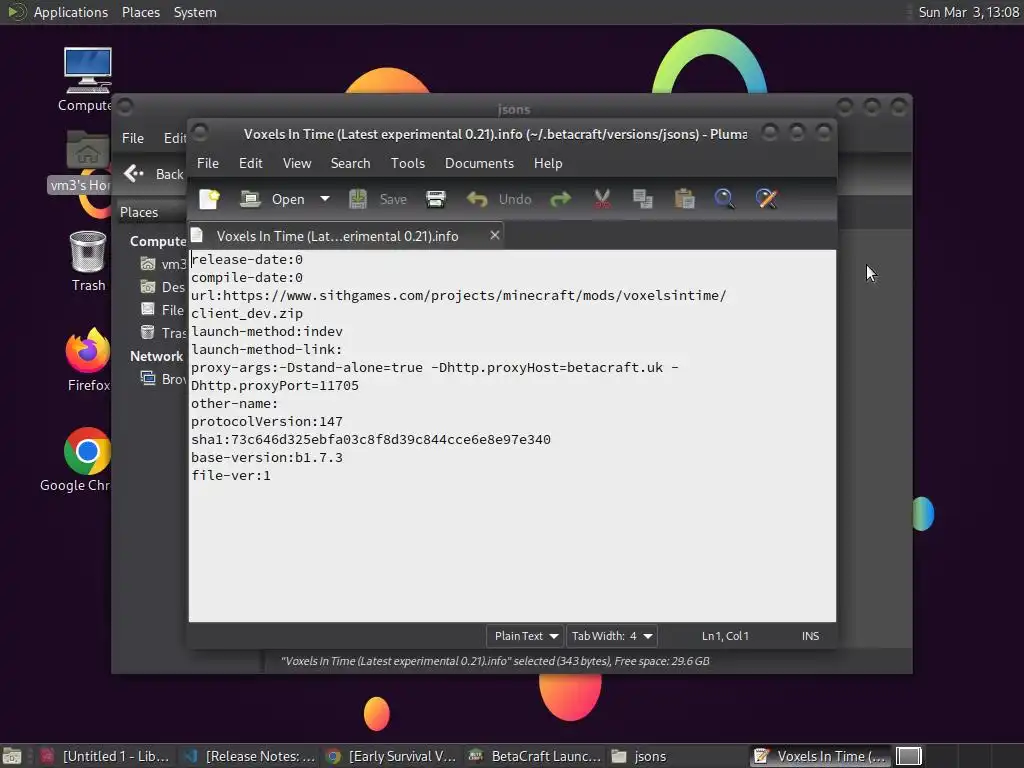Click the sha1 hash line in editor
The width and height of the screenshot is (1024, 768).
[370, 440]
